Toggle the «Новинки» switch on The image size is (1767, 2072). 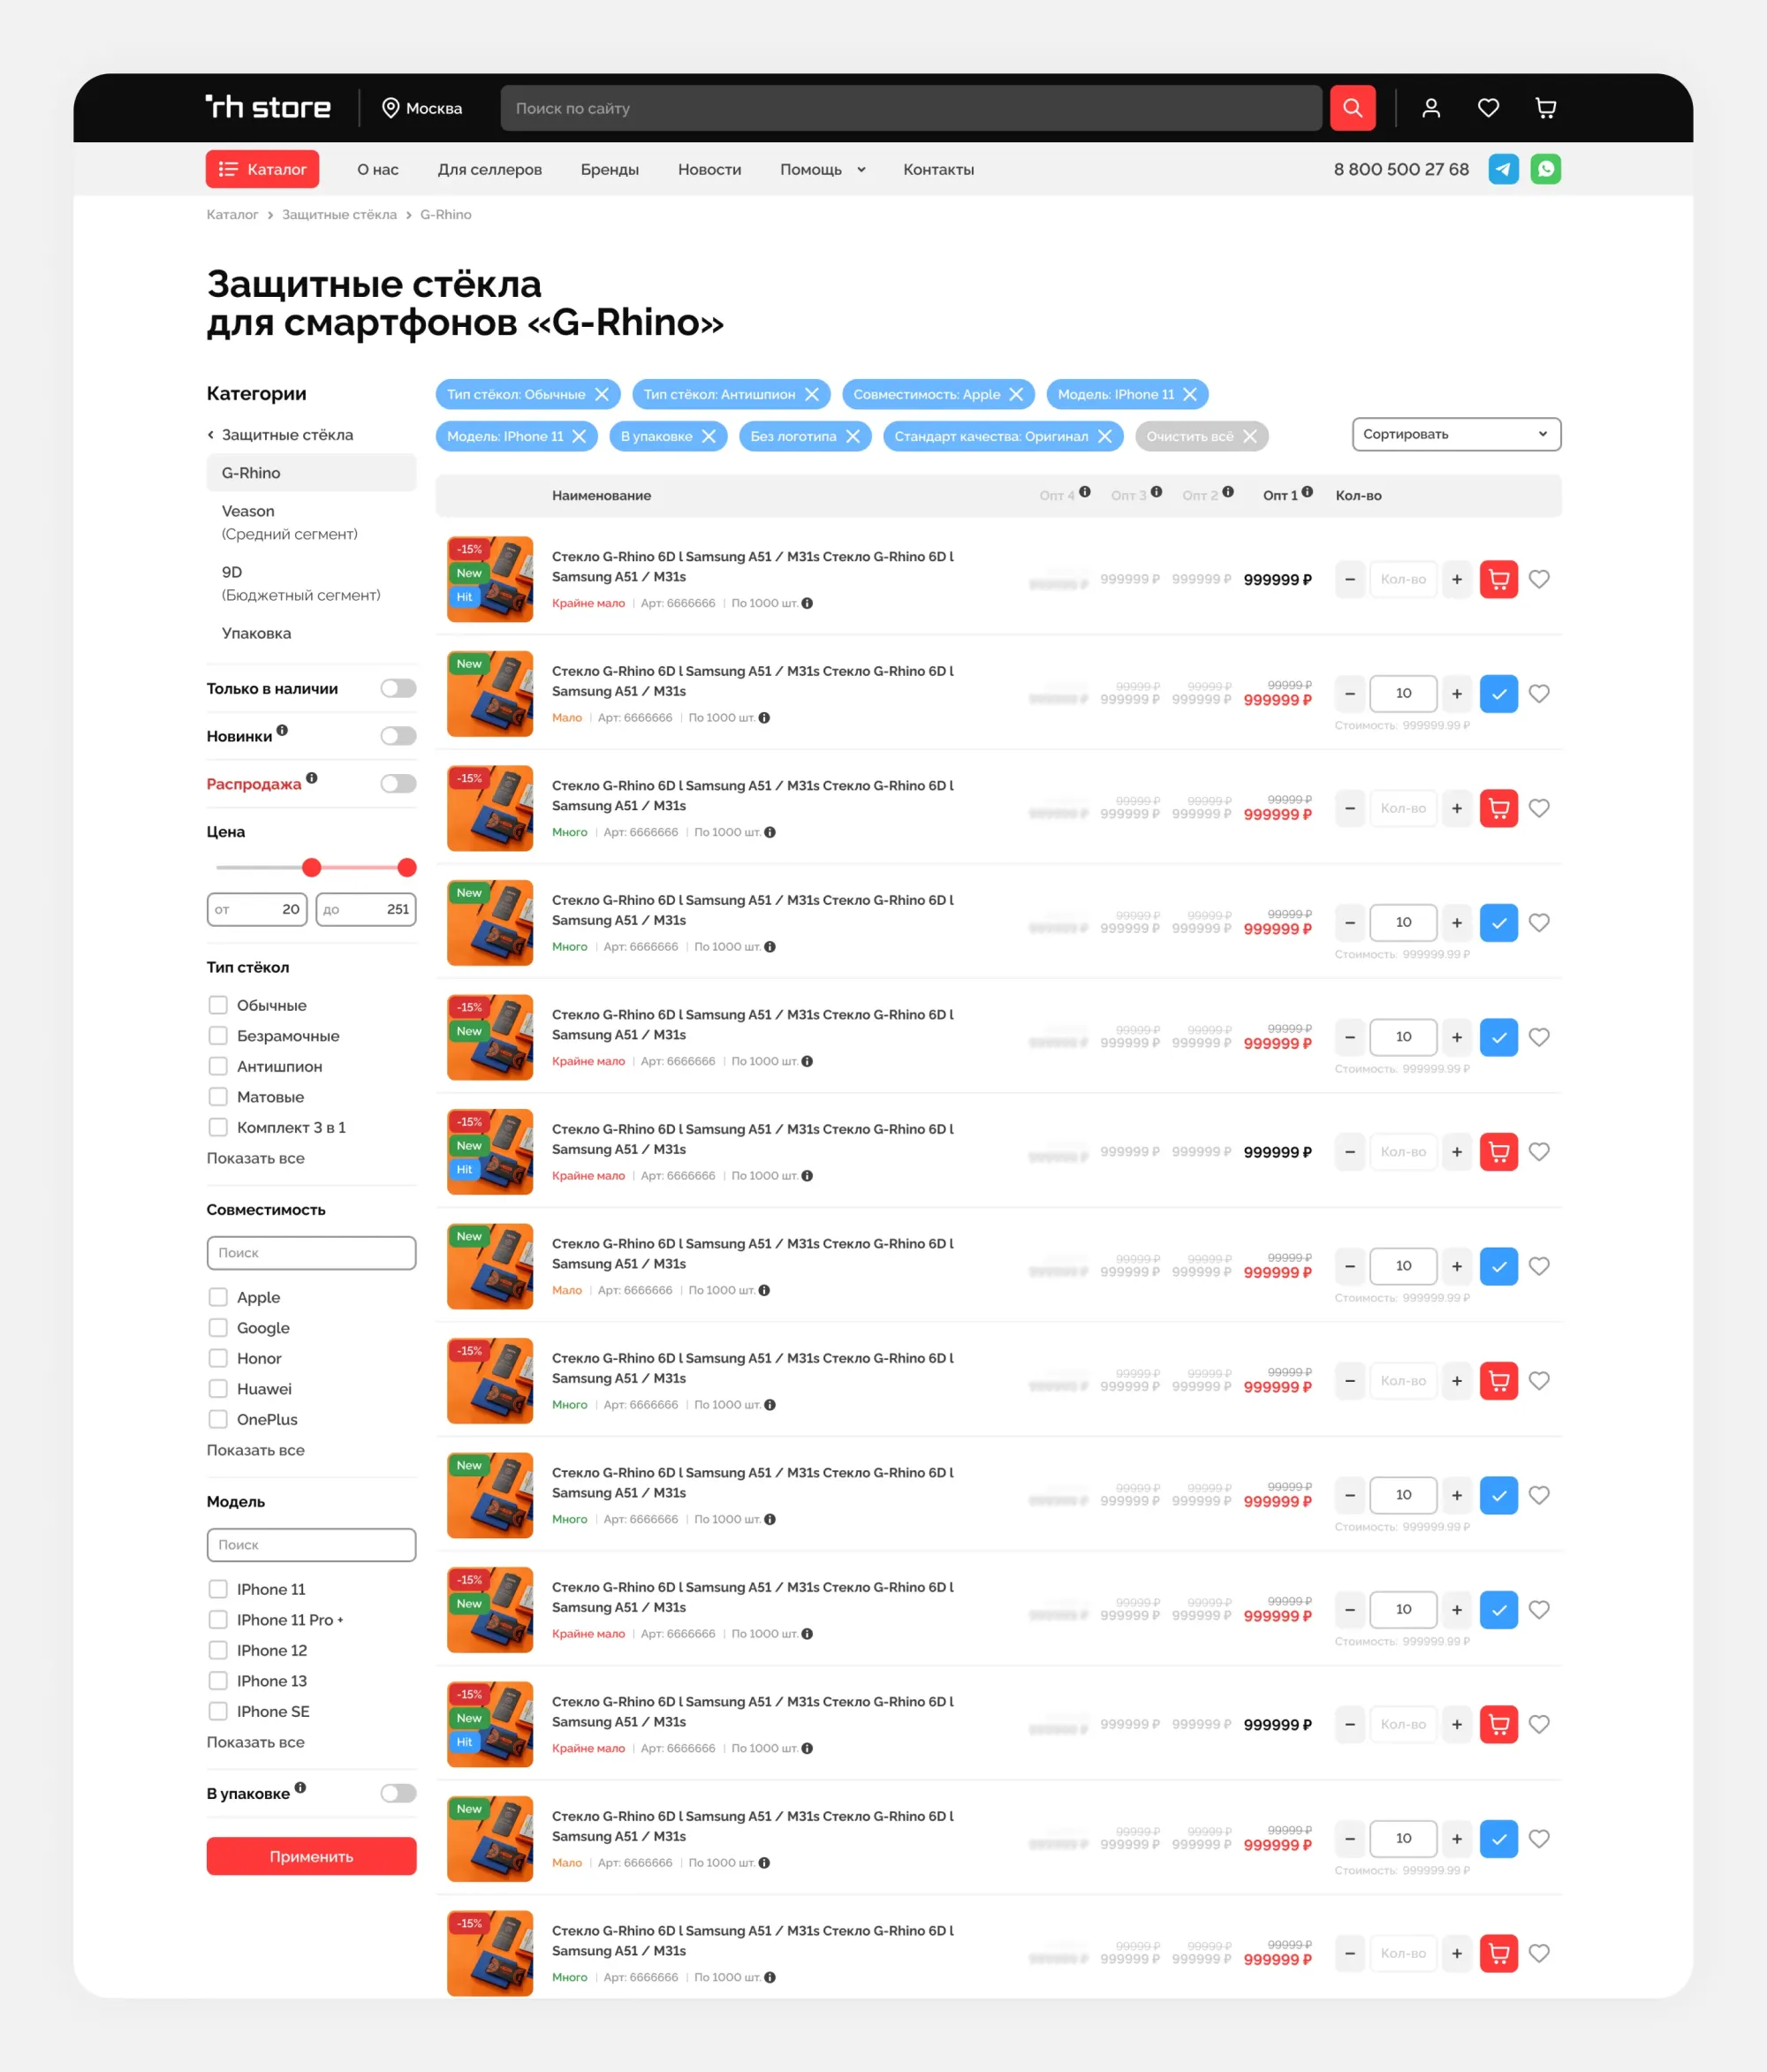(x=399, y=734)
